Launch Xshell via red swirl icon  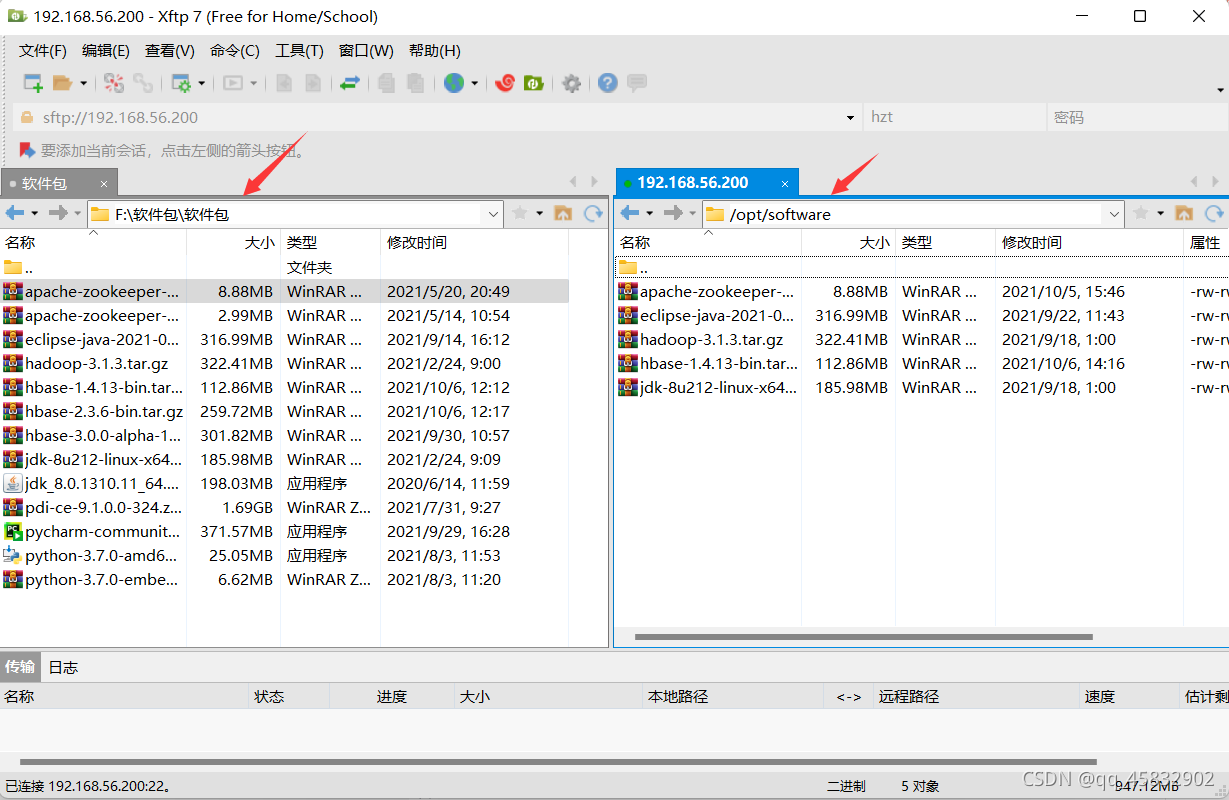click(505, 83)
